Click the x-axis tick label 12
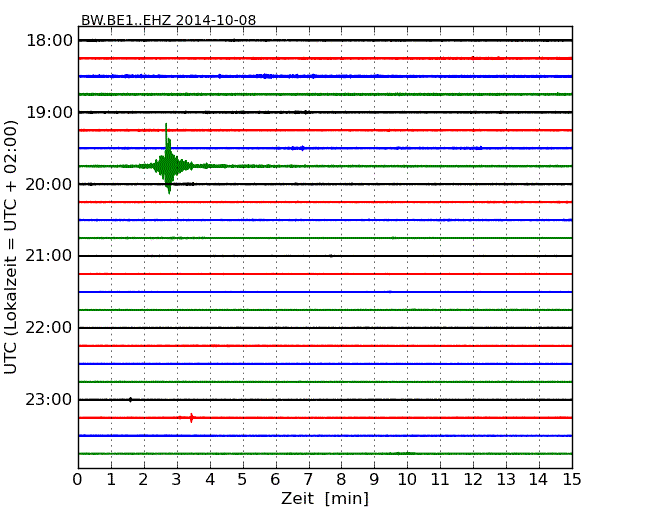Viewport: 650px width, 520px height. tap(473, 480)
